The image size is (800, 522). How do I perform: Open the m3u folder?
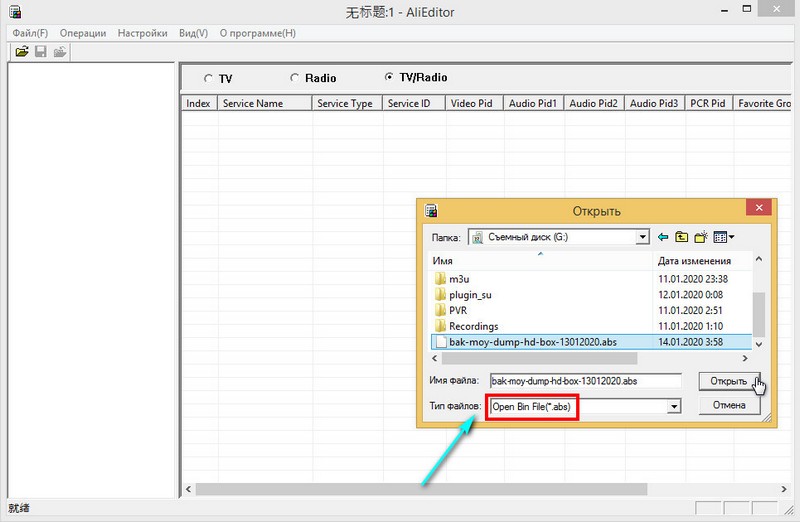click(x=459, y=279)
